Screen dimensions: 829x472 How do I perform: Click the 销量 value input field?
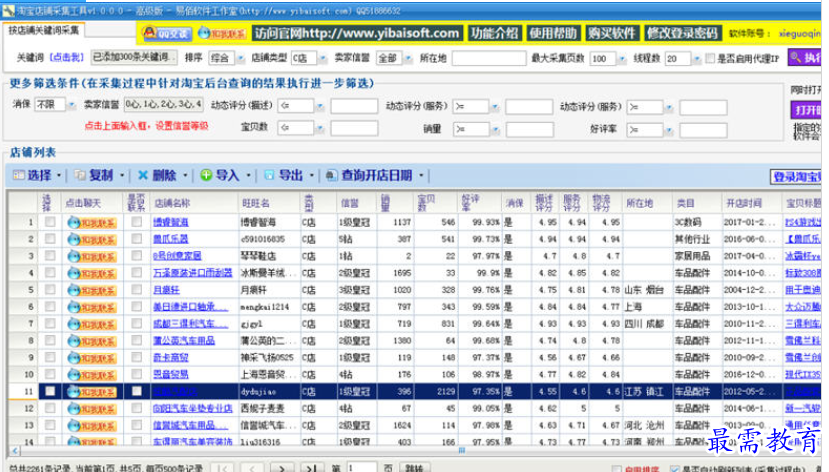(530, 129)
